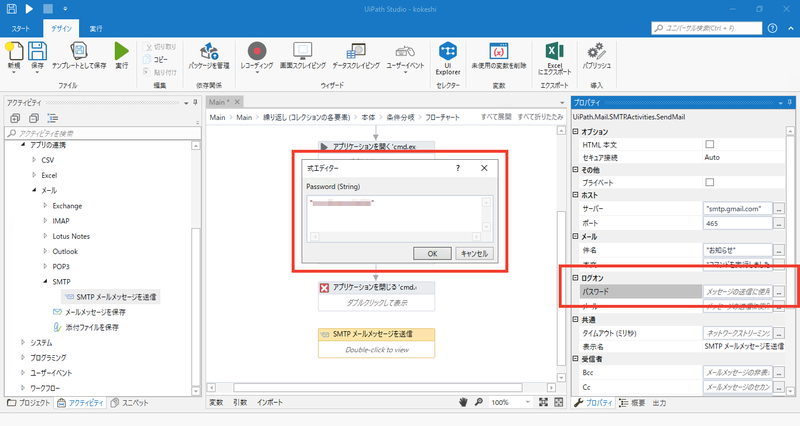Click the universal search box
The image size is (800, 426).
tap(707, 28)
